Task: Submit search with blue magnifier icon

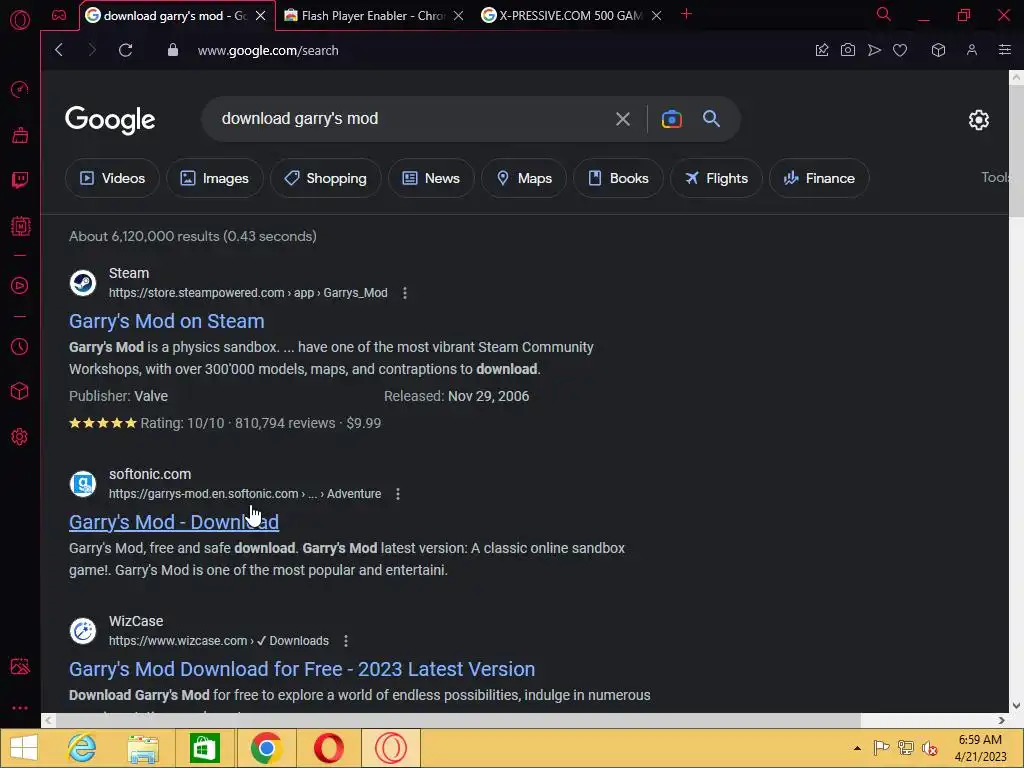Action: (711, 119)
